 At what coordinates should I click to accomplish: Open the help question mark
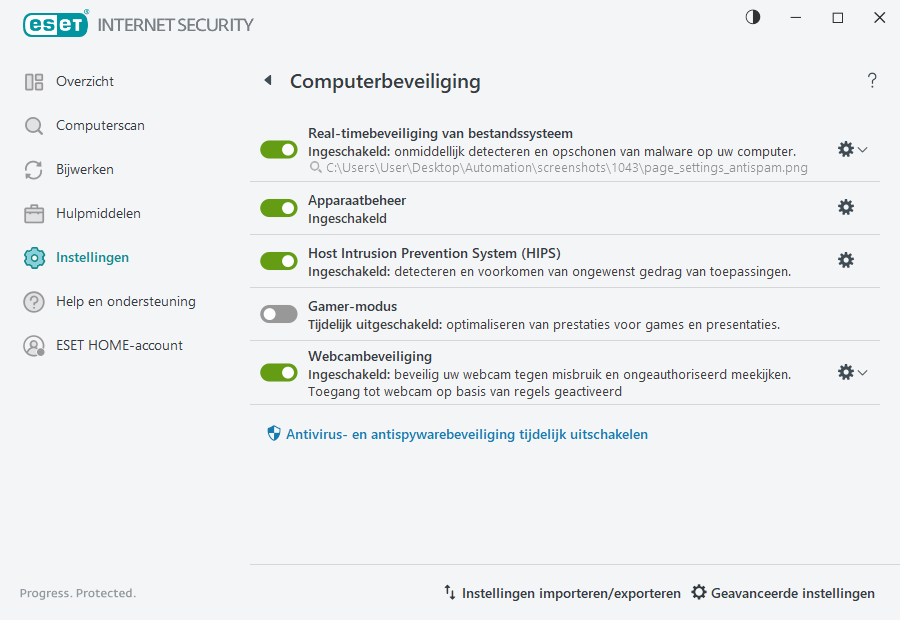click(x=871, y=80)
